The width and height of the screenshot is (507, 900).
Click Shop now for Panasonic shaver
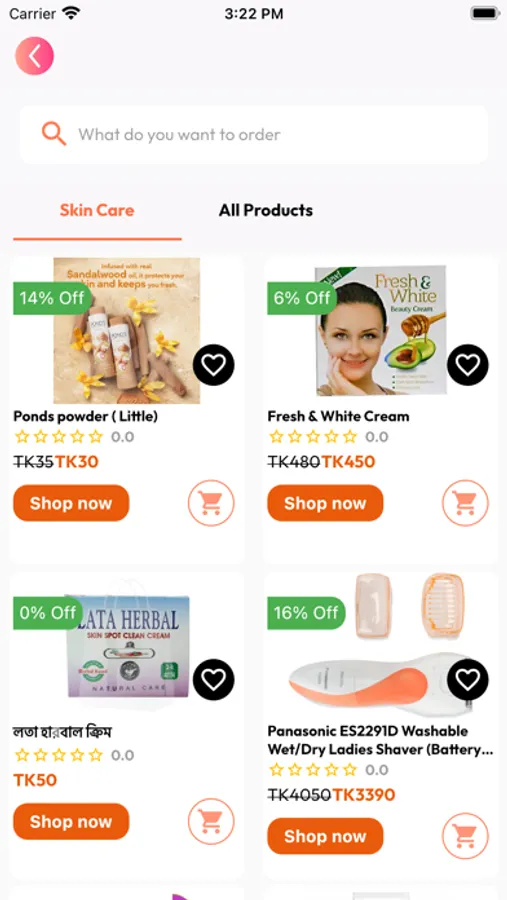[325, 836]
